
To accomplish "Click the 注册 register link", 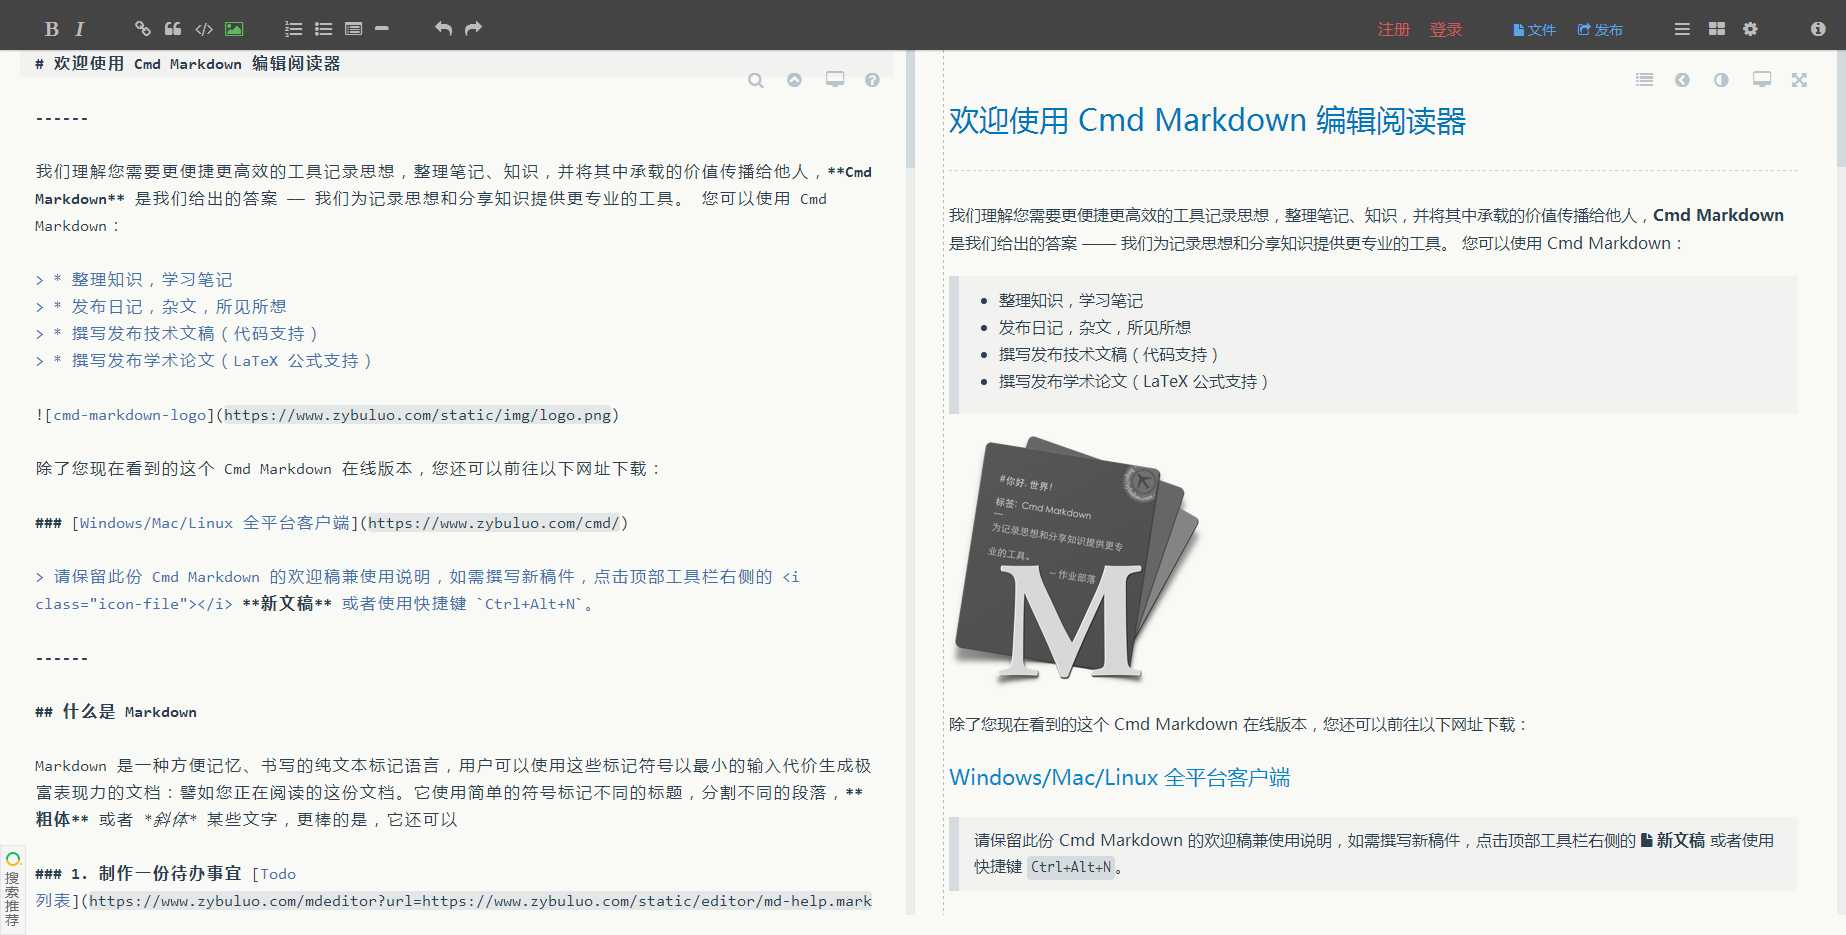I will pyautogui.click(x=1394, y=30).
